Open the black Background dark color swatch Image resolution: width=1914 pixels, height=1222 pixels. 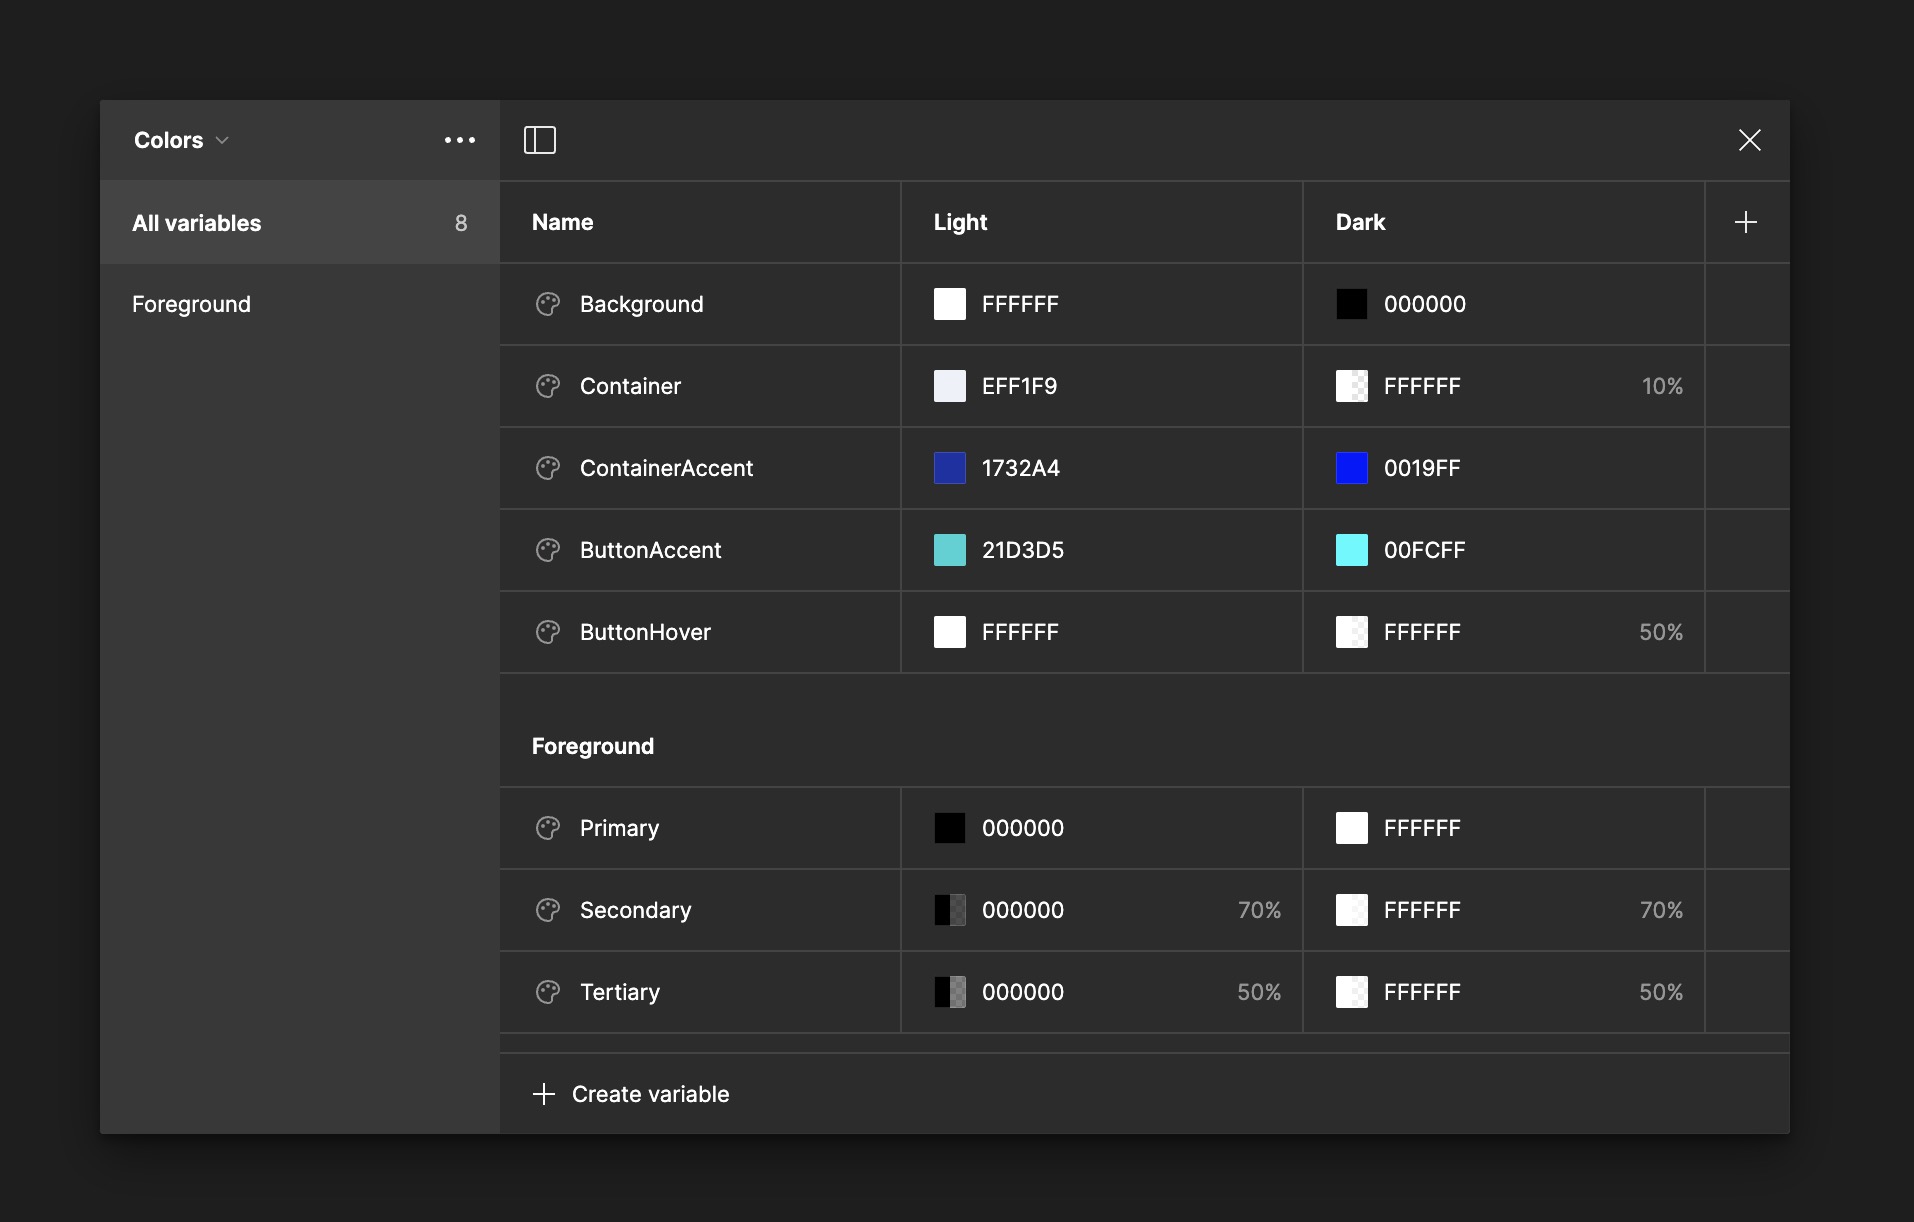point(1352,304)
